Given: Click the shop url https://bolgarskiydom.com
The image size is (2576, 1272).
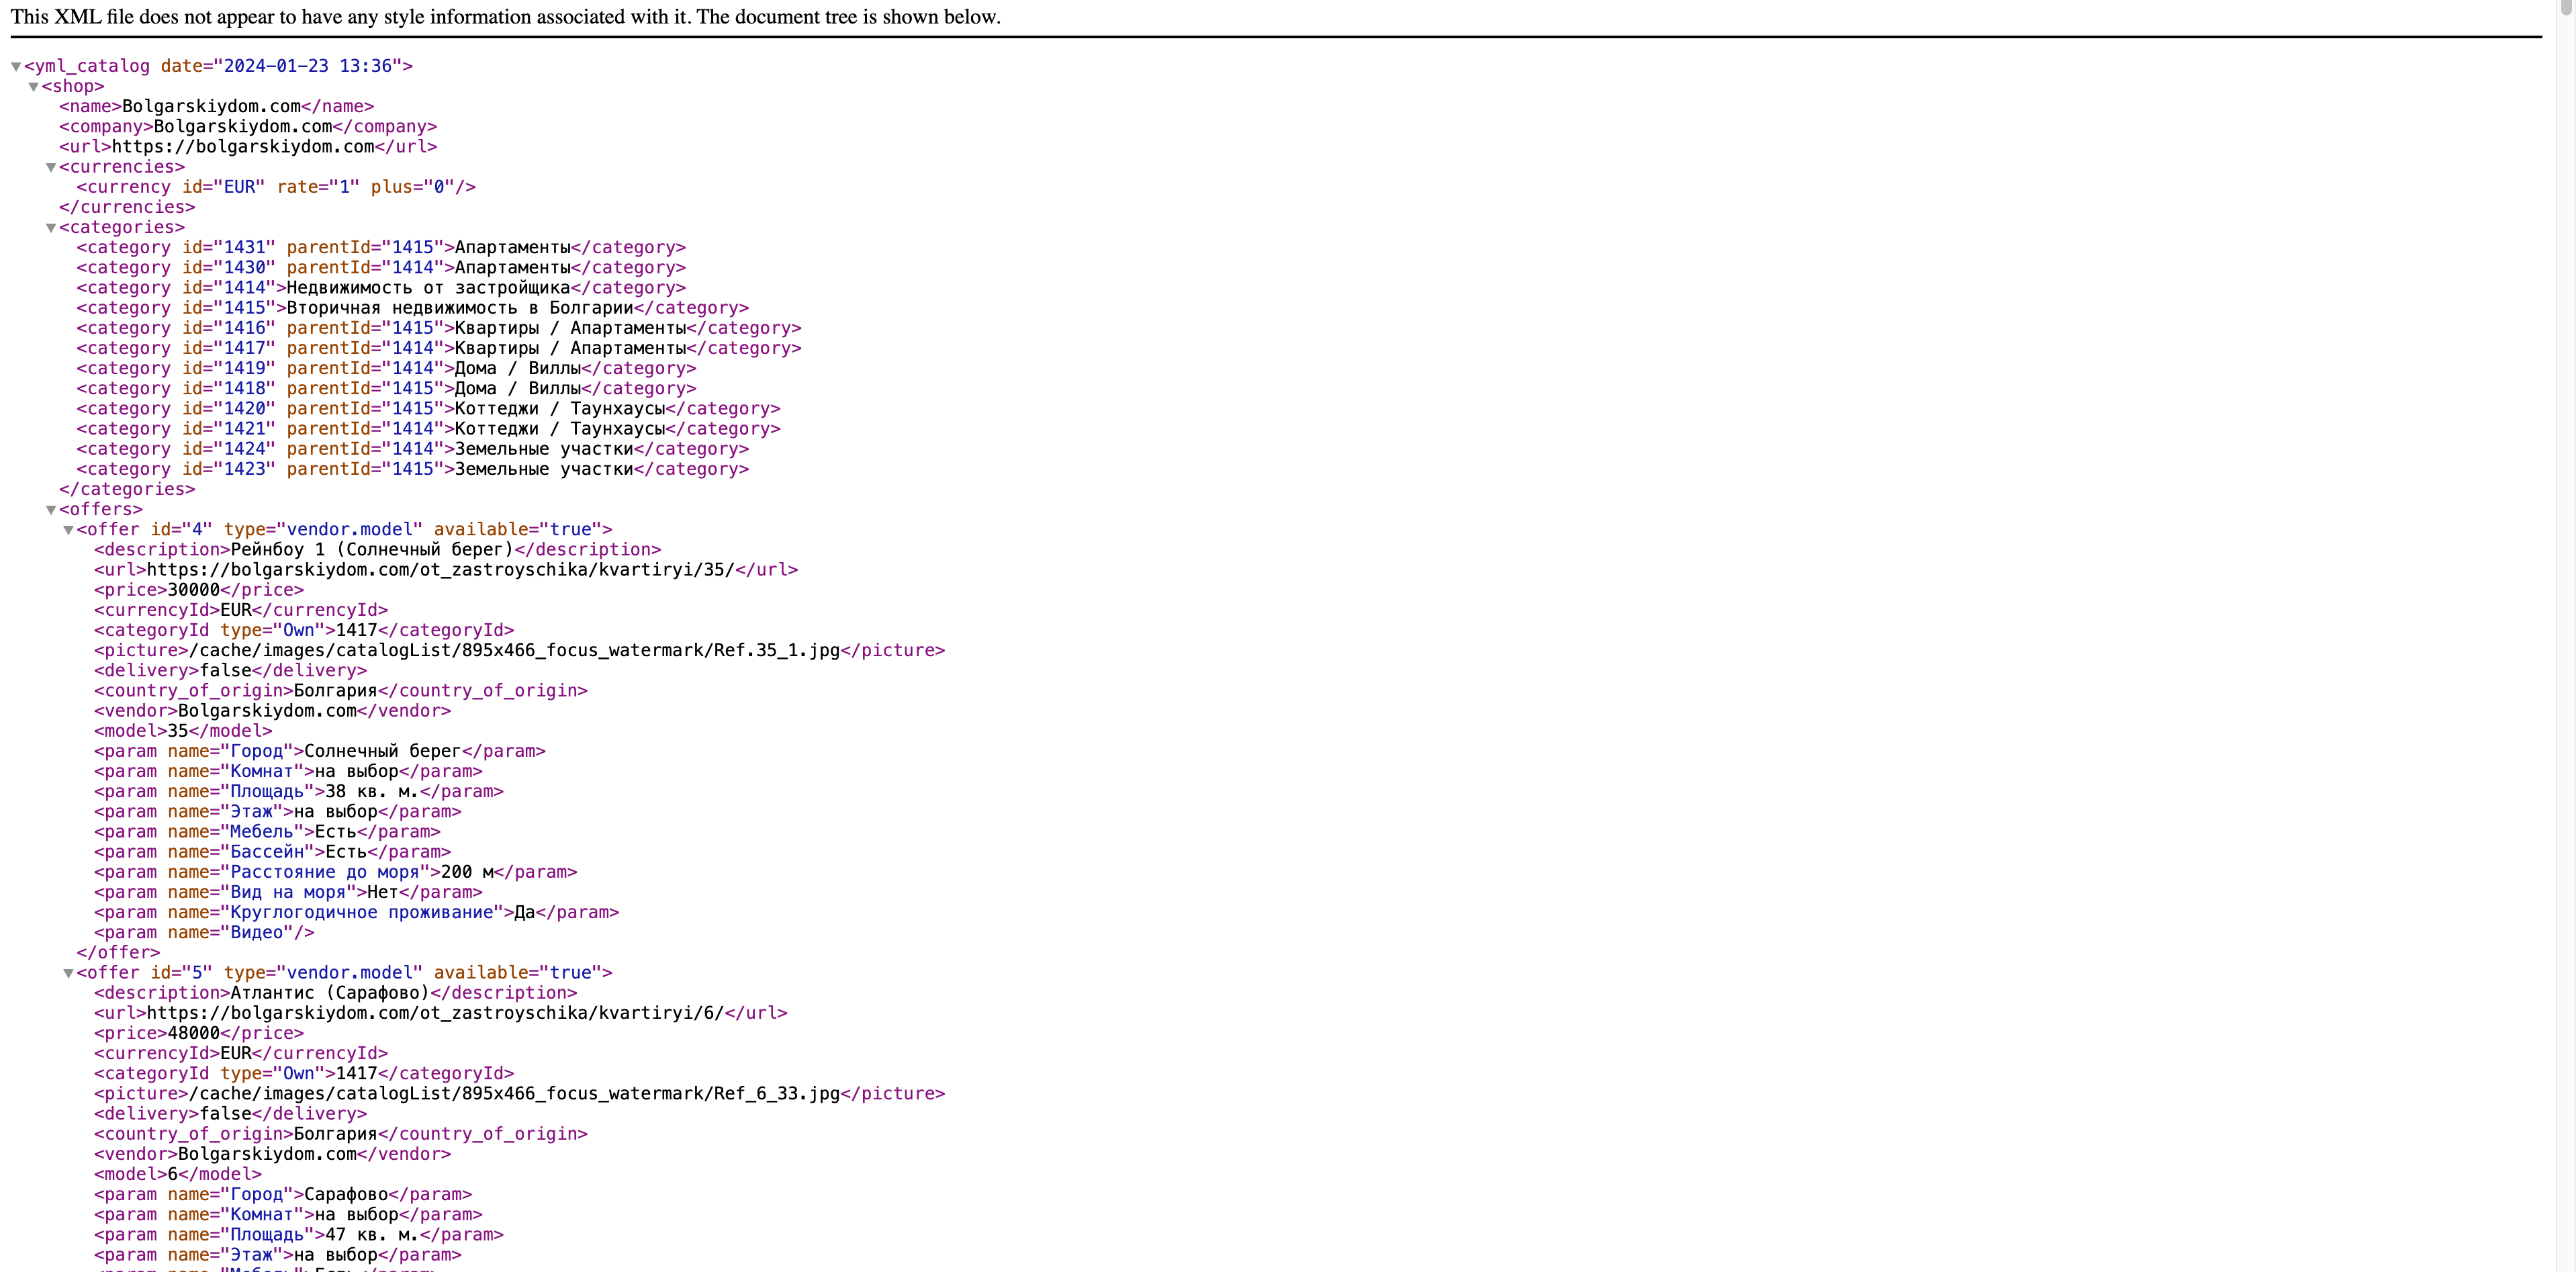Looking at the screenshot, I should 242,147.
